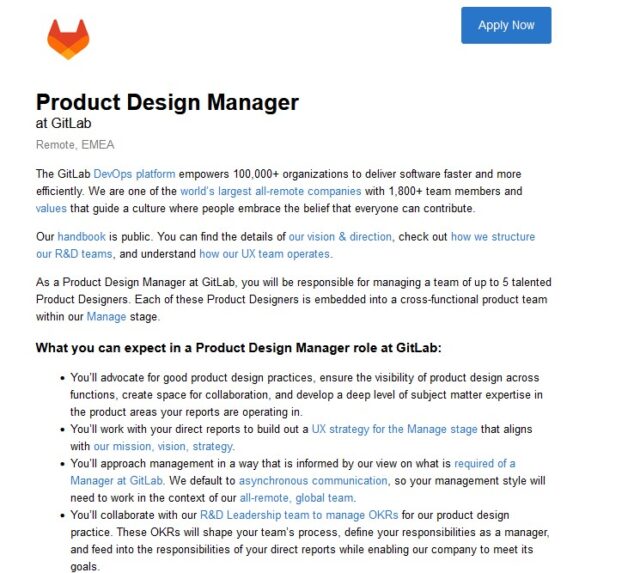Follow our mission, vision, strategy link
The height and width of the screenshot is (573, 640).
164,446
